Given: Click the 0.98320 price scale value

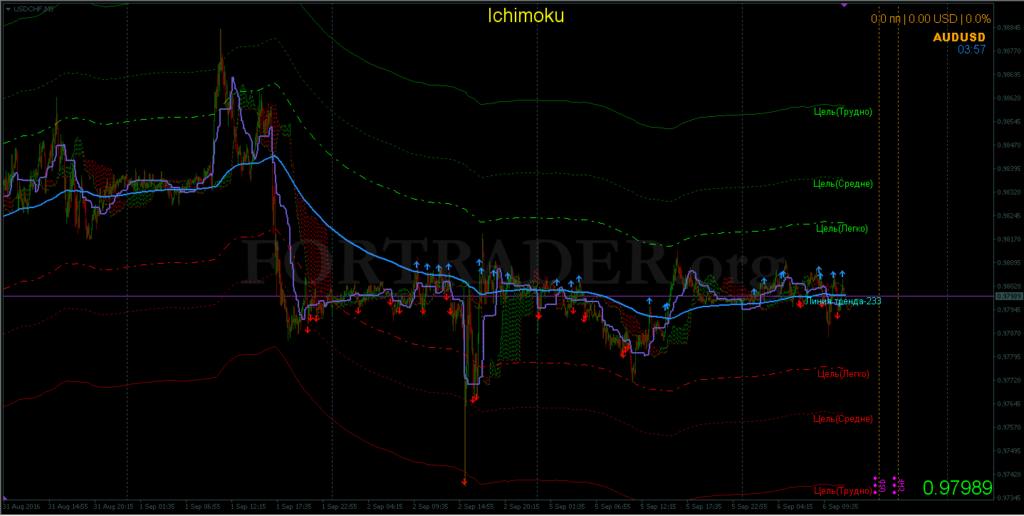Looking at the screenshot, I should [x=1009, y=192].
